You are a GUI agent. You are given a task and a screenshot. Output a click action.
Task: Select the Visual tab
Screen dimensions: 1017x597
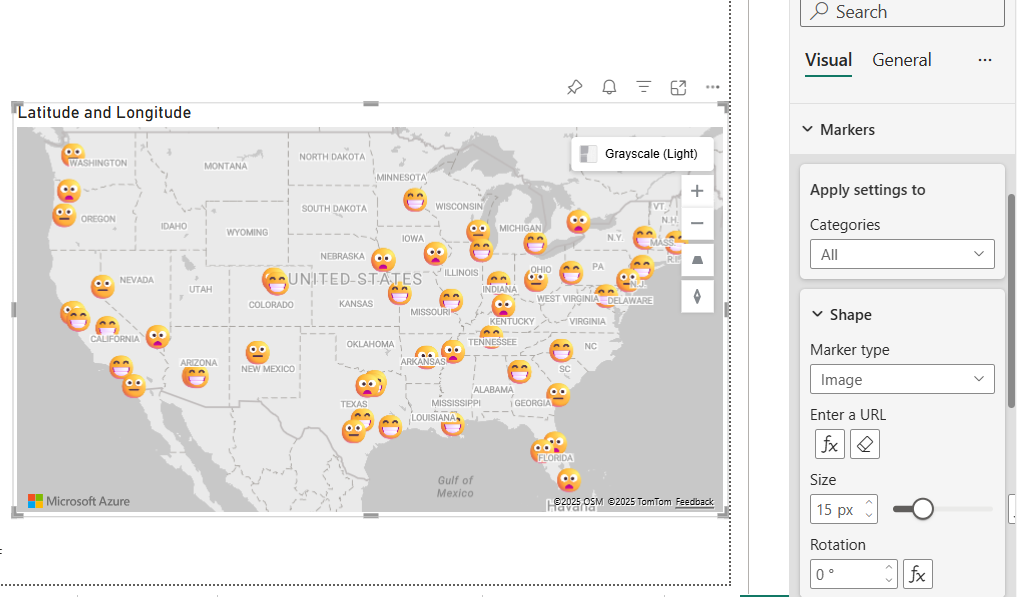pyautogui.click(x=828, y=60)
